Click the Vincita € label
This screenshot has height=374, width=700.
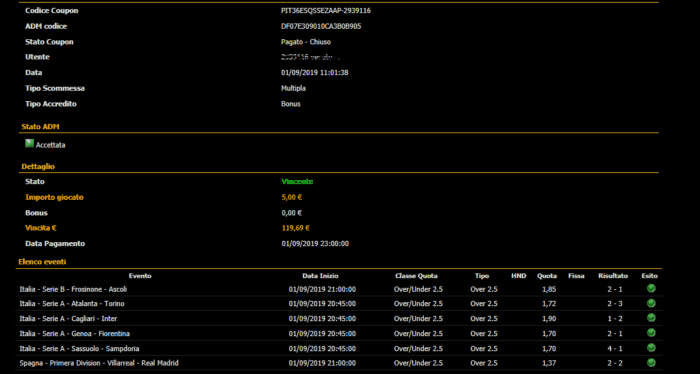[41, 228]
